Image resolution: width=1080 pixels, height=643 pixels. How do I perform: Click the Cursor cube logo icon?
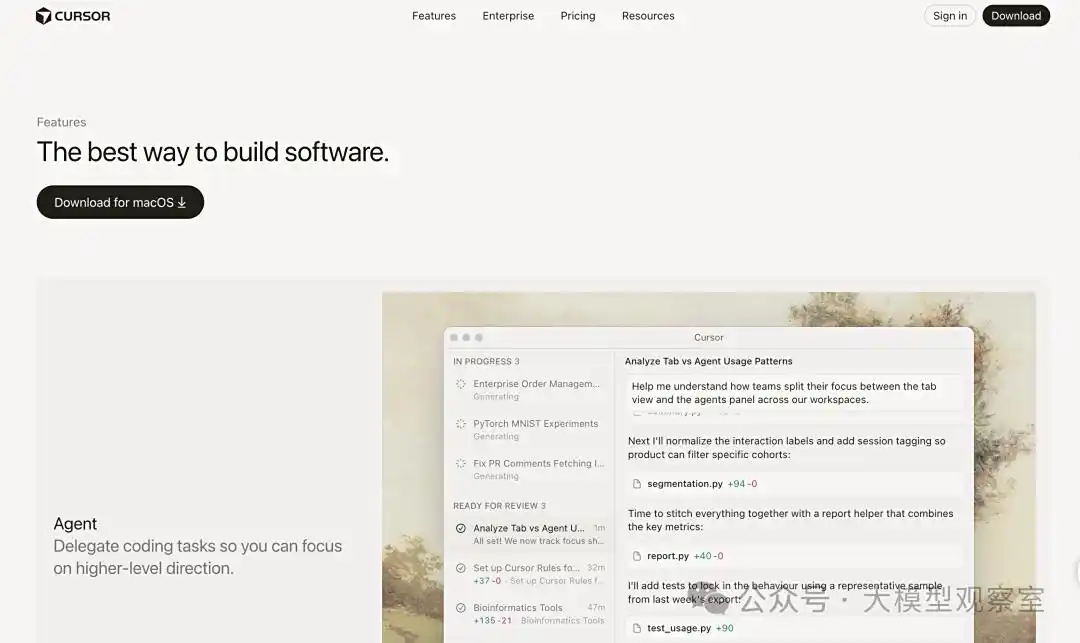[x=43, y=16]
